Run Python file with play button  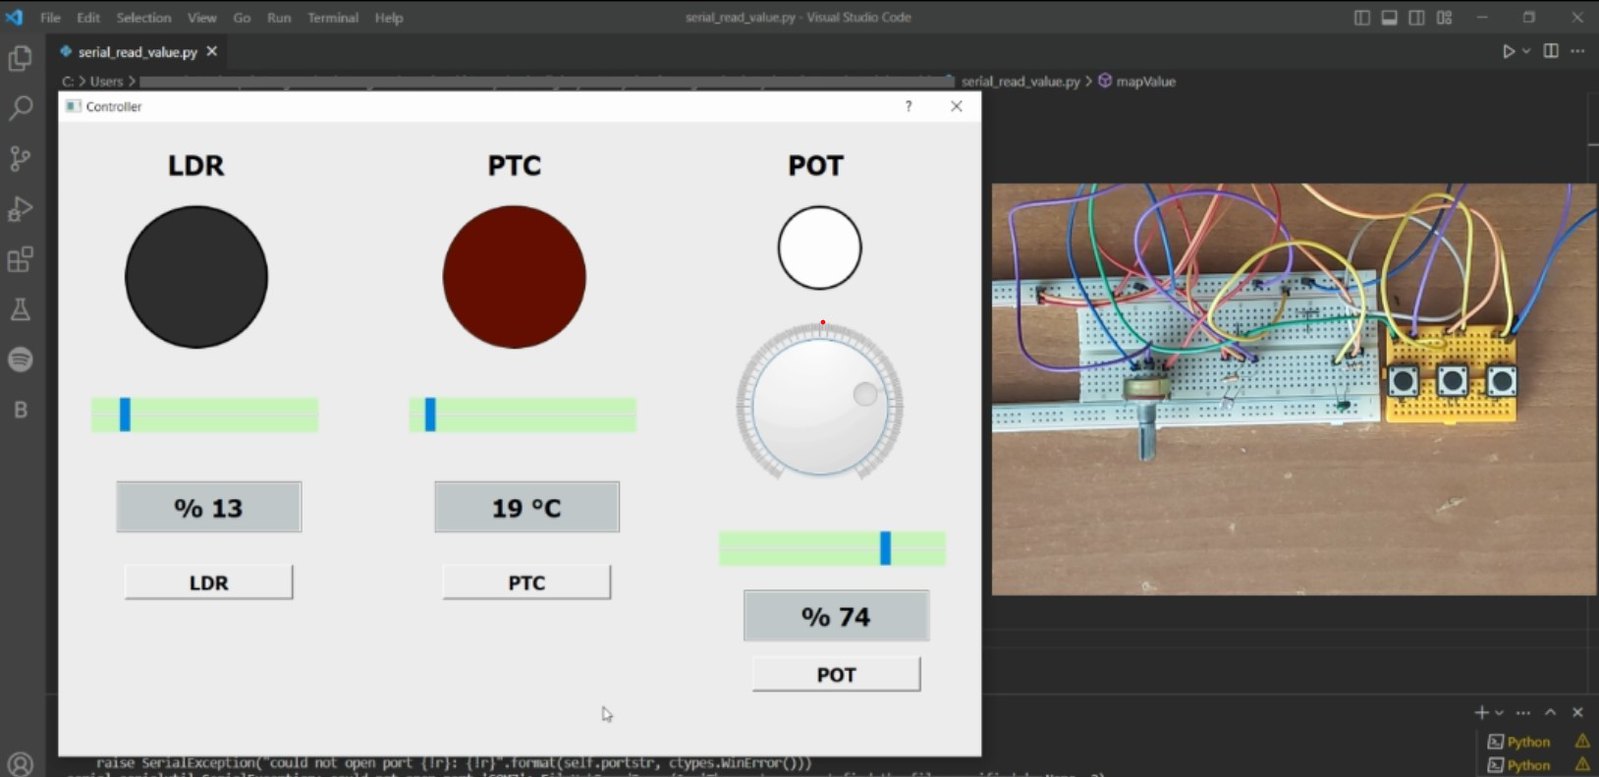[x=1508, y=51]
